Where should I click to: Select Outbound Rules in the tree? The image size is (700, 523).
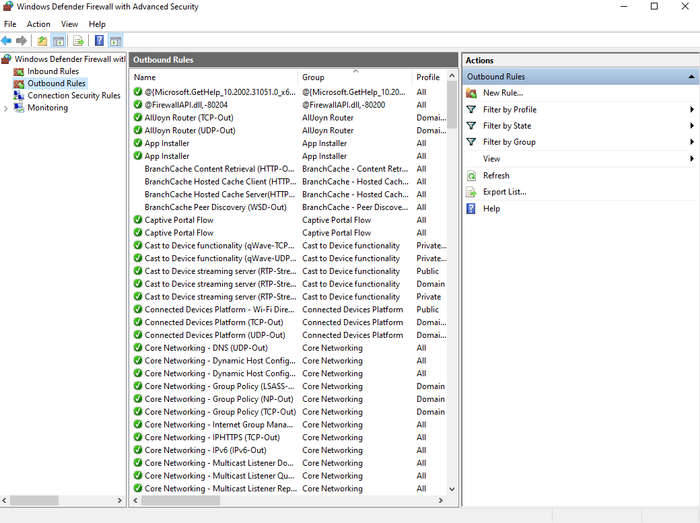(56, 83)
